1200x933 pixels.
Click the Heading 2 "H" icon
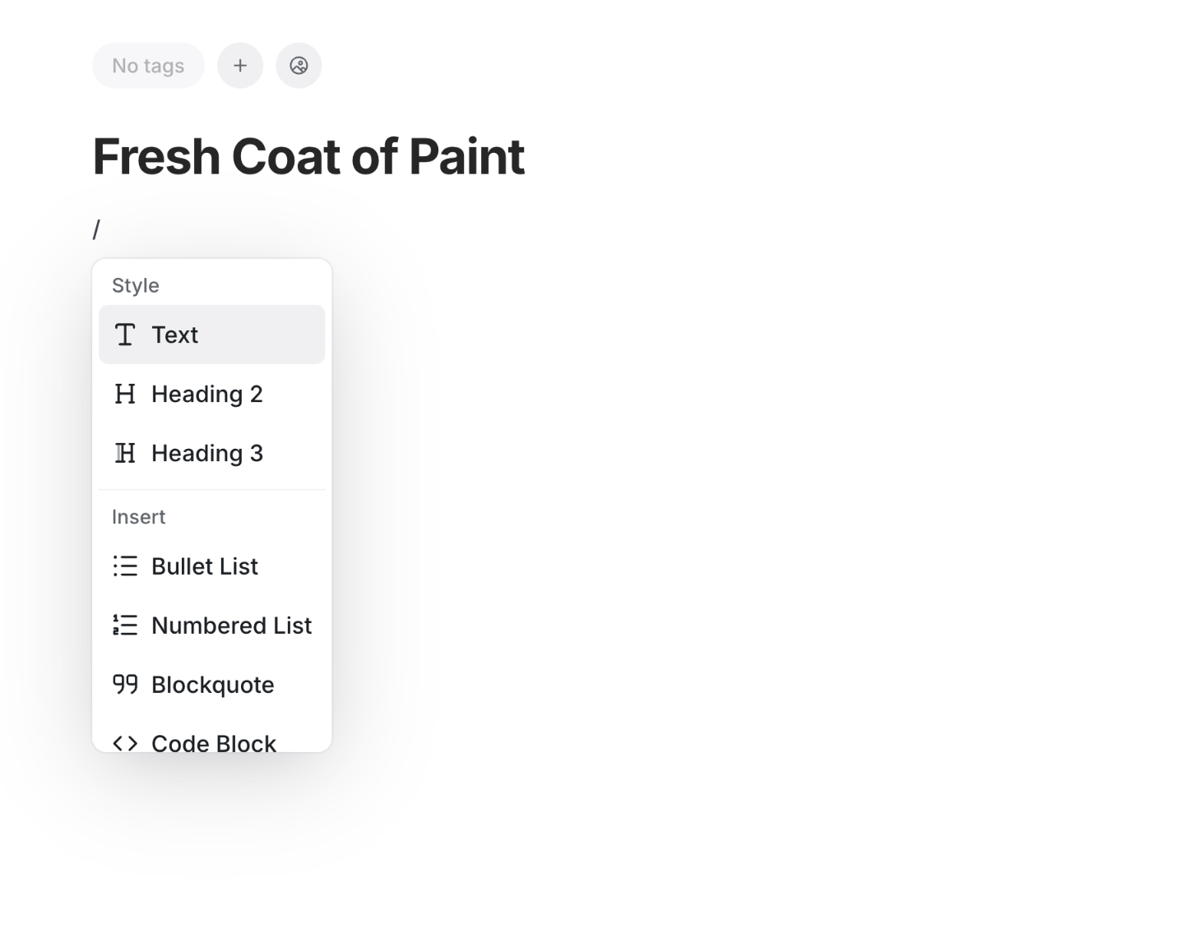[x=125, y=394]
